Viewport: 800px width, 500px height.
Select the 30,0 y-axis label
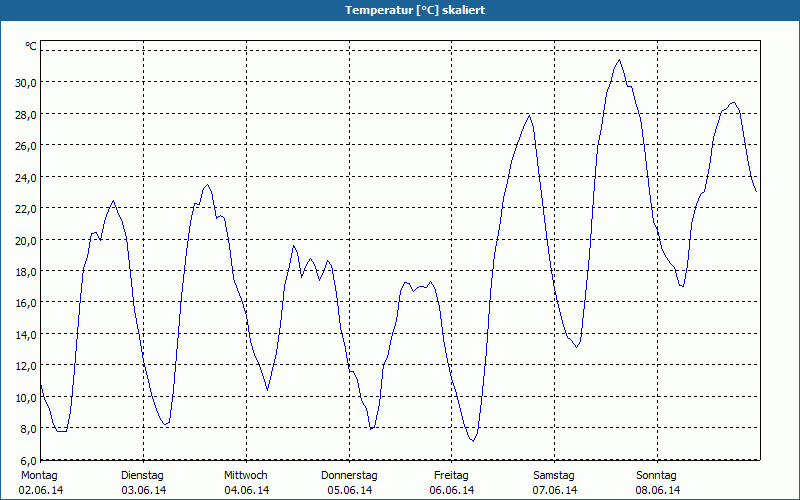(25, 82)
